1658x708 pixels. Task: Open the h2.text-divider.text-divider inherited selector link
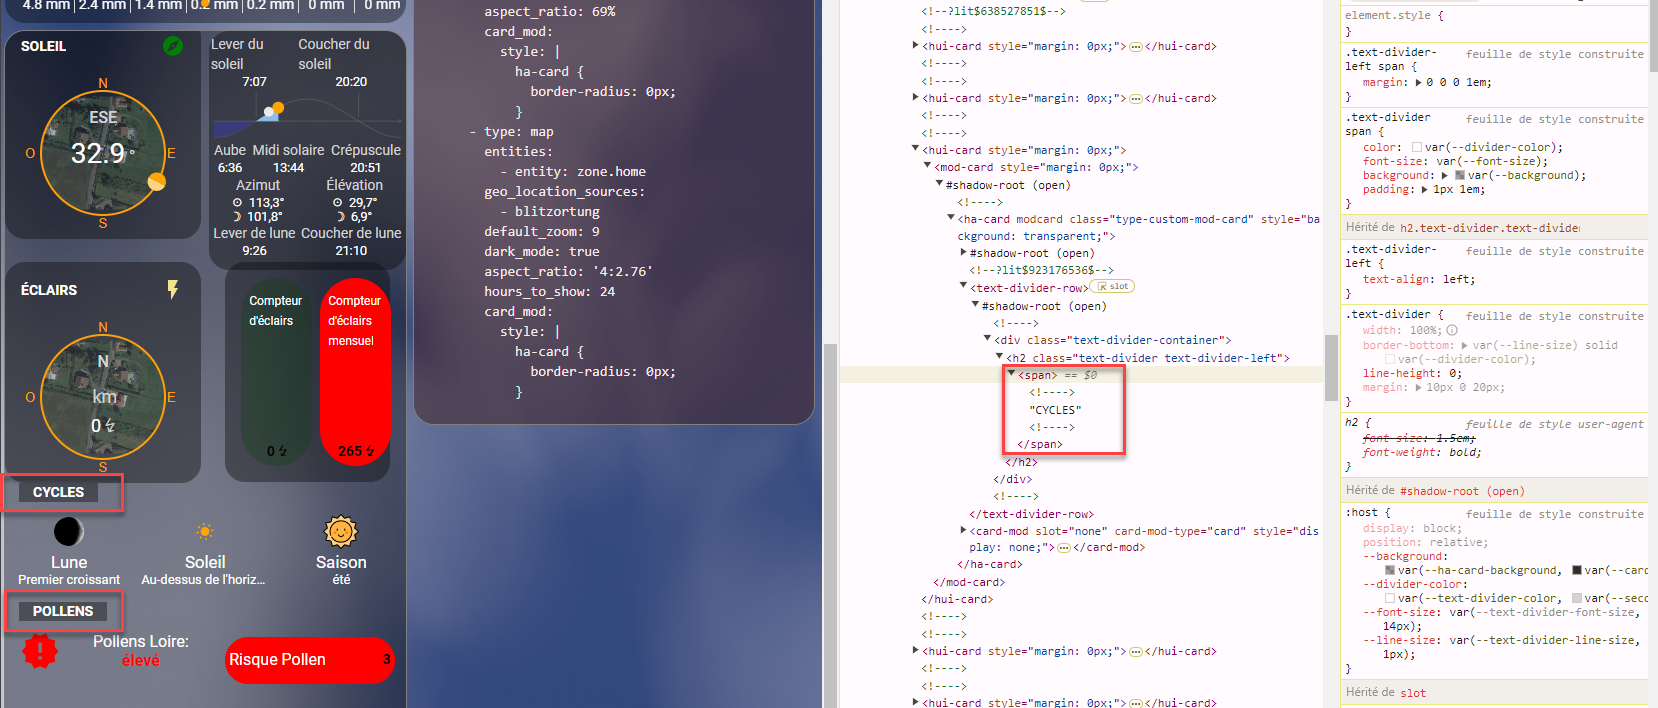click(x=1489, y=228)
